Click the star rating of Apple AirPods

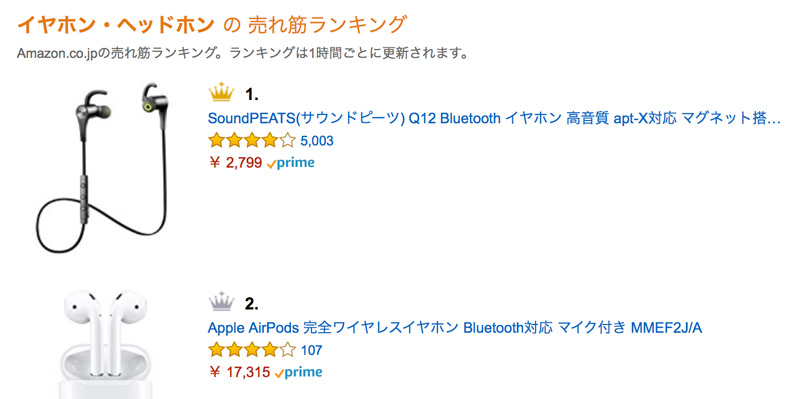[x=252, y=350]
